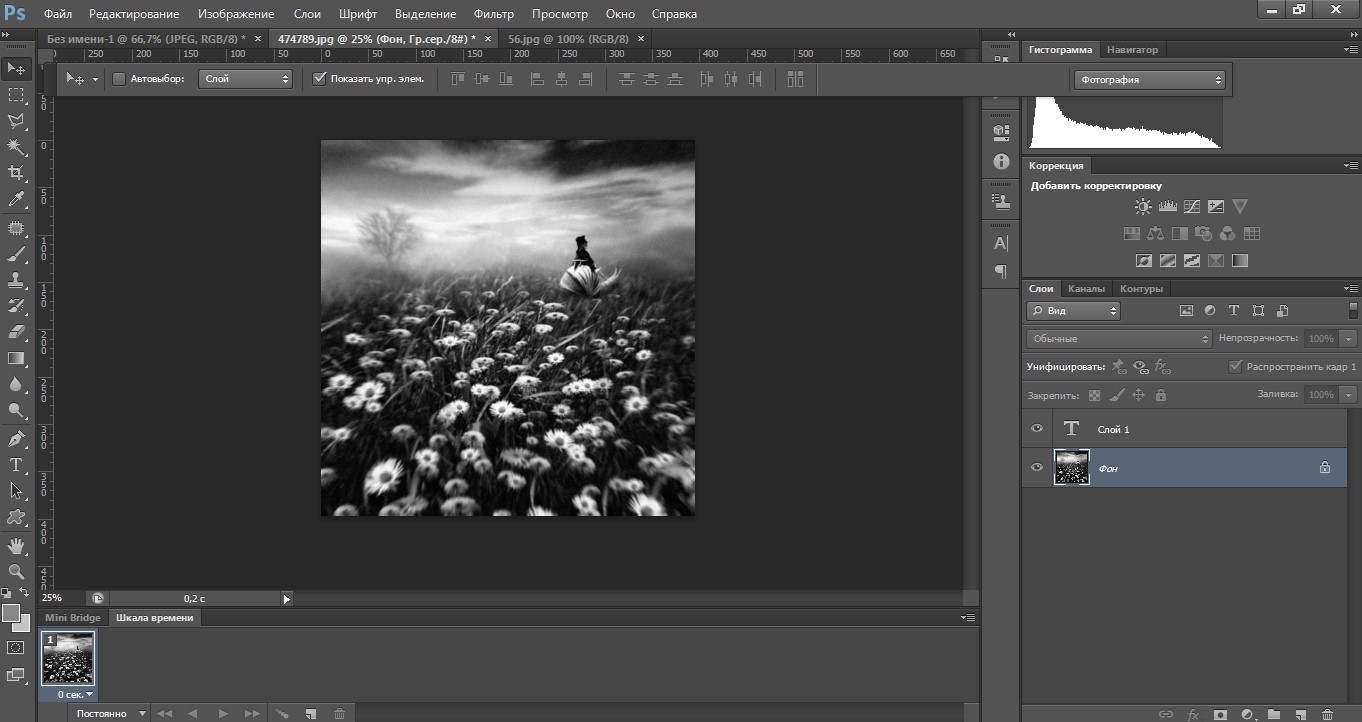Hide the Слой 1 layer
Image resolution: width=1362 pixels, height=722 pixels.
pos(1037,429)
